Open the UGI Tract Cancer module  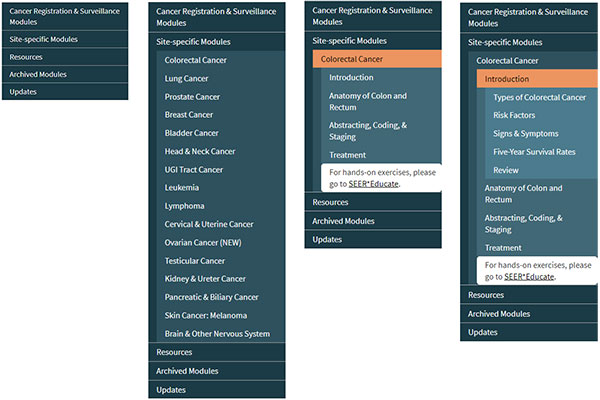point(194,170)
